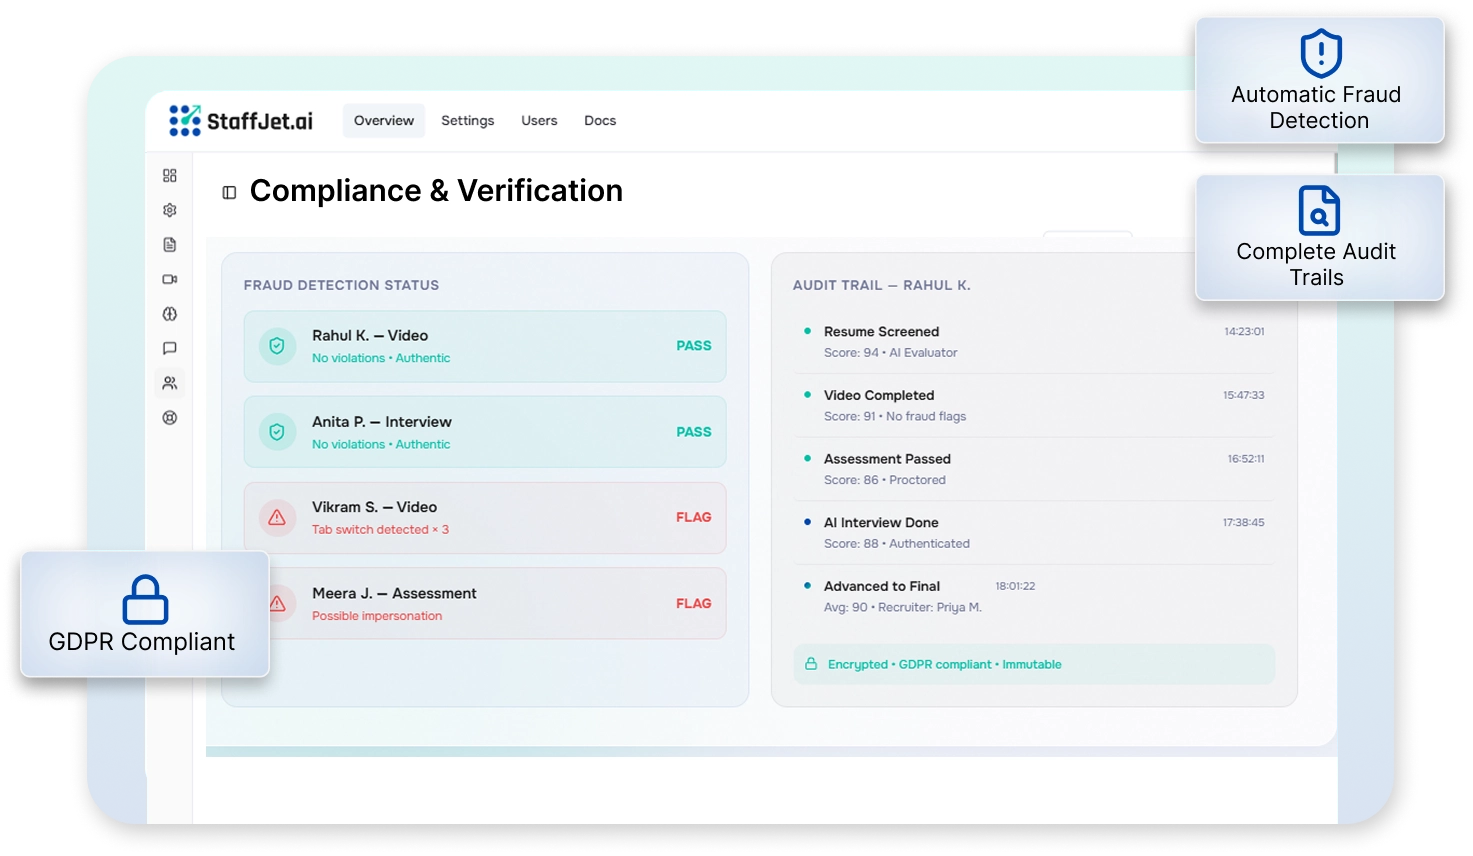Image resolution: width=1473 pixels, height=856 pixels.
Task: Open the document icon in sidebar
Action: click(x=170, y=245)
